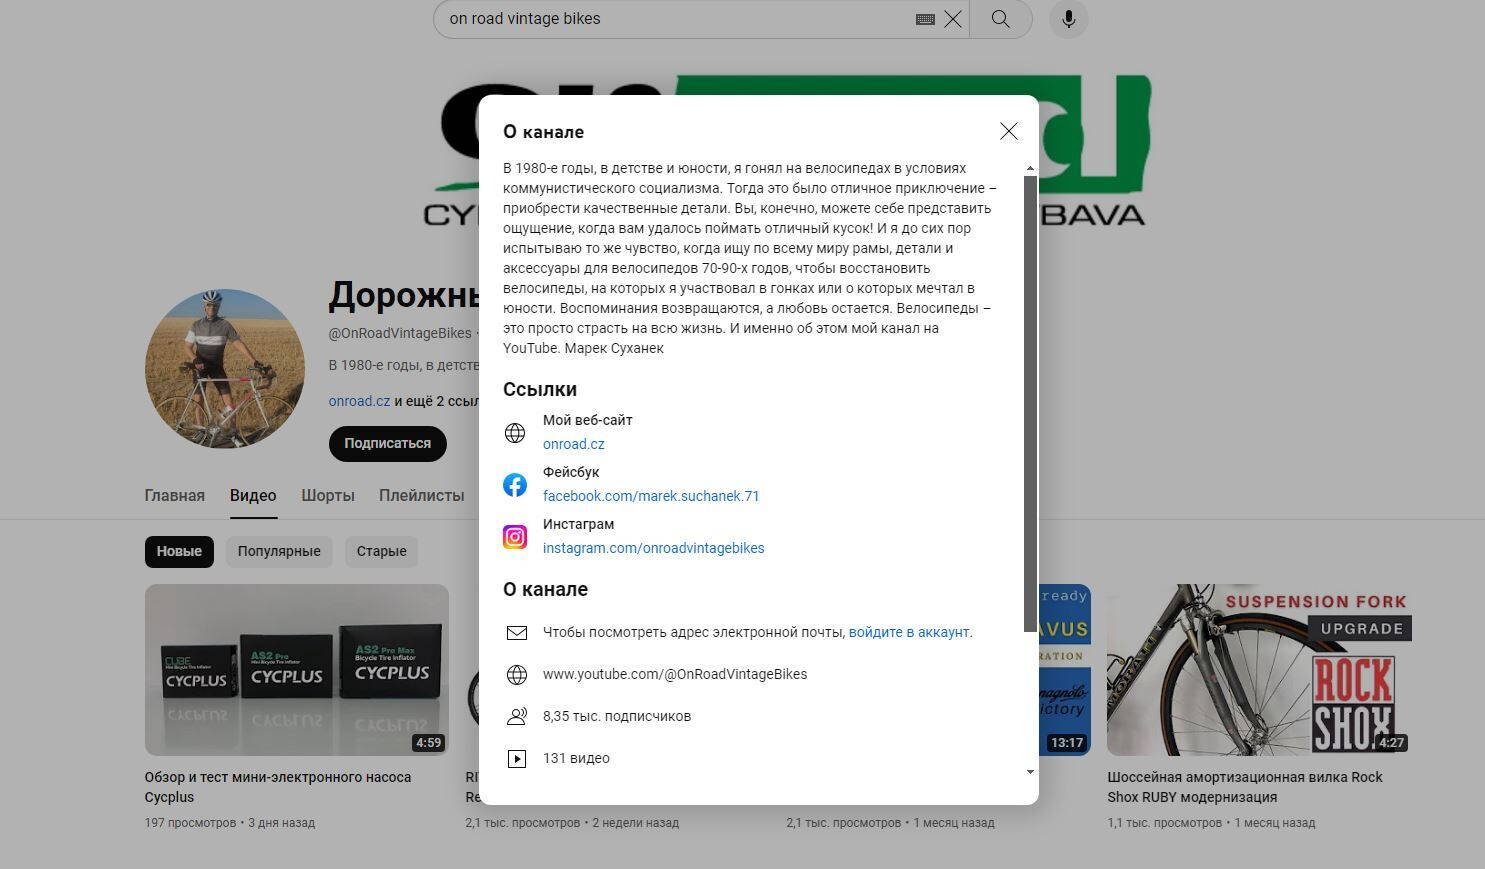Open the войдите в аккаунт link
The image size is (1485, 869).
pyautogui.click(x=909, y=632)
